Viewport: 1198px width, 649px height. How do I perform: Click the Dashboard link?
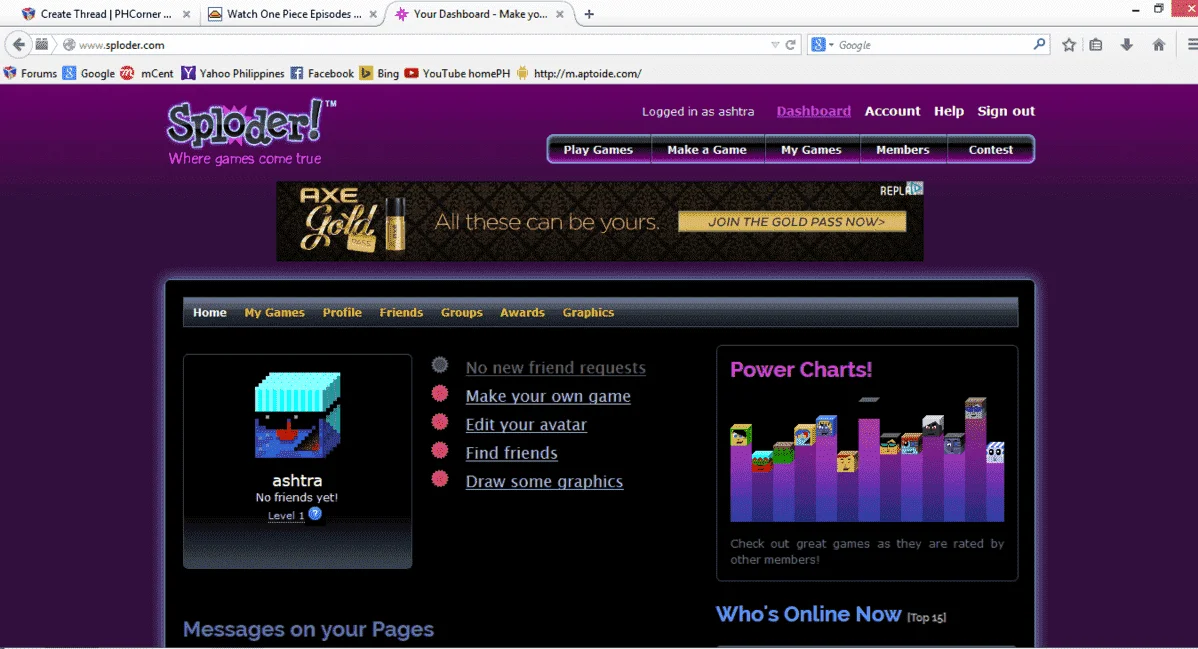(814, 112)
